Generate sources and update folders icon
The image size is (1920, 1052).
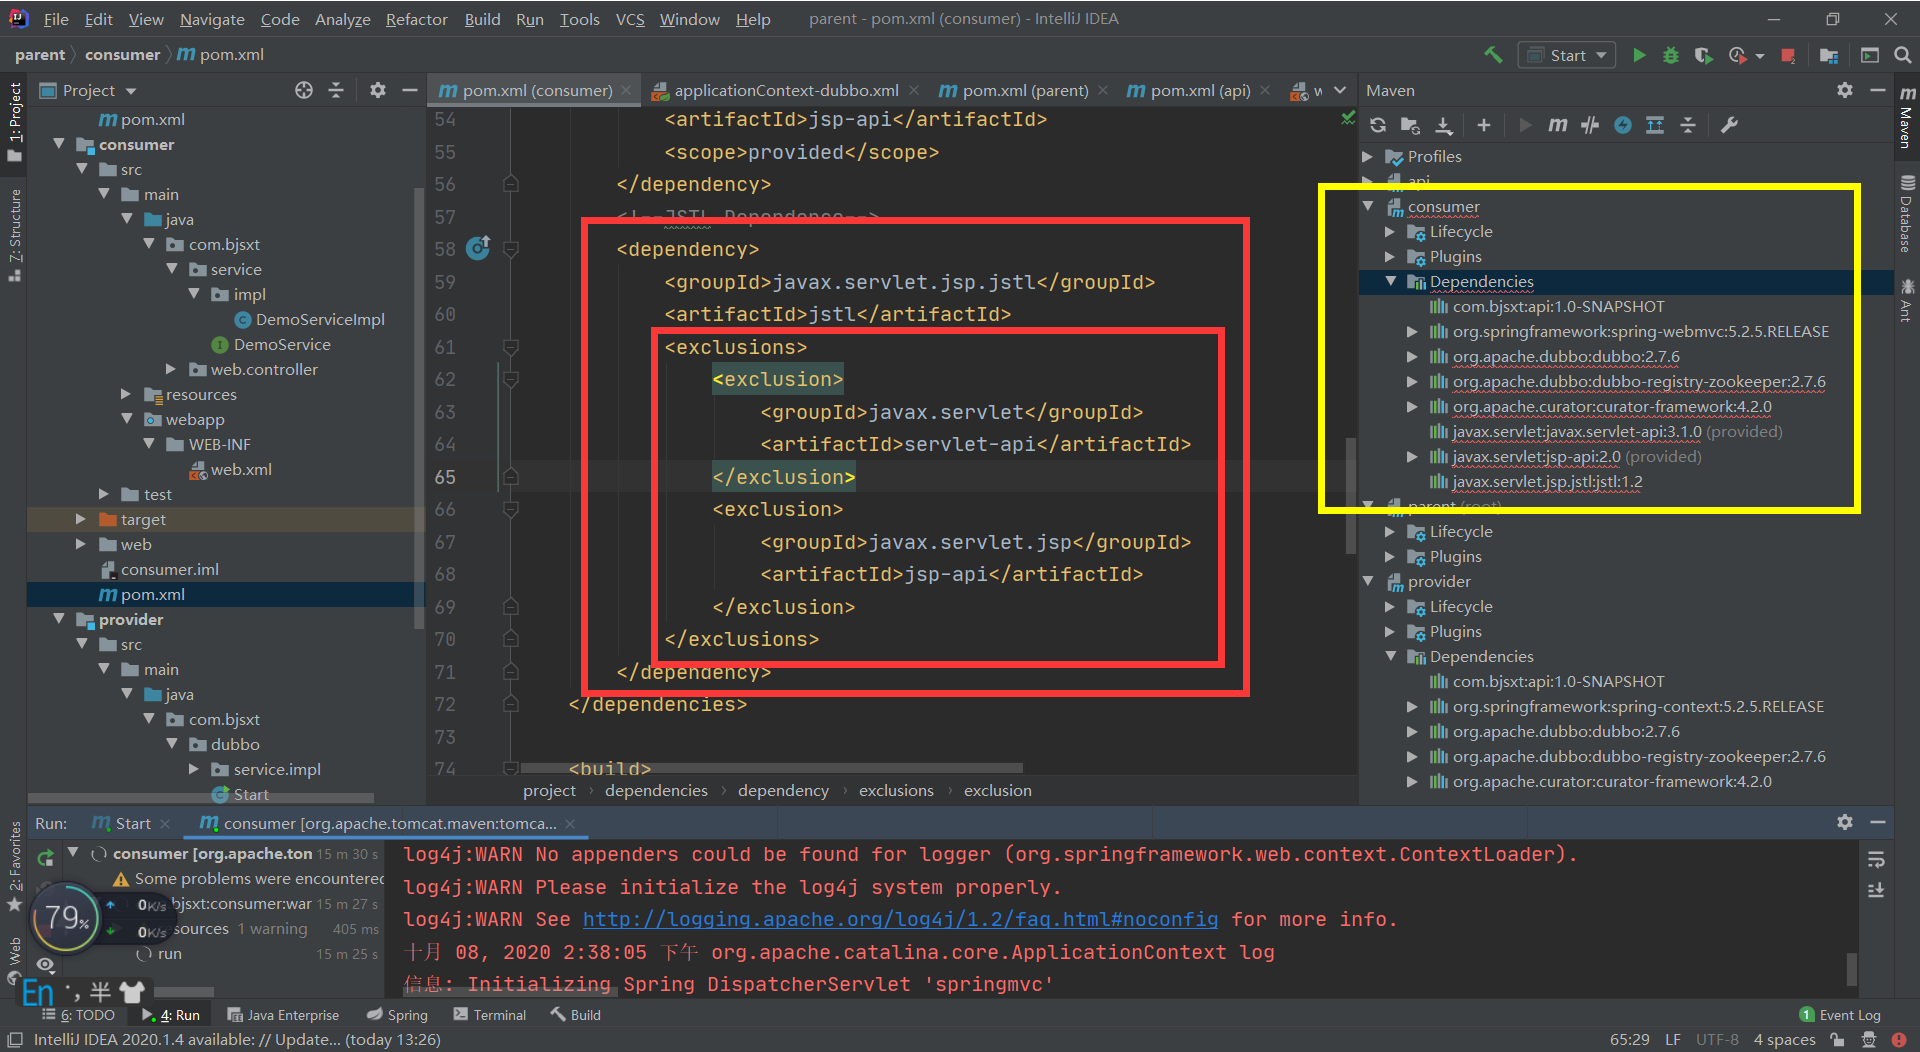(1410, 125)
